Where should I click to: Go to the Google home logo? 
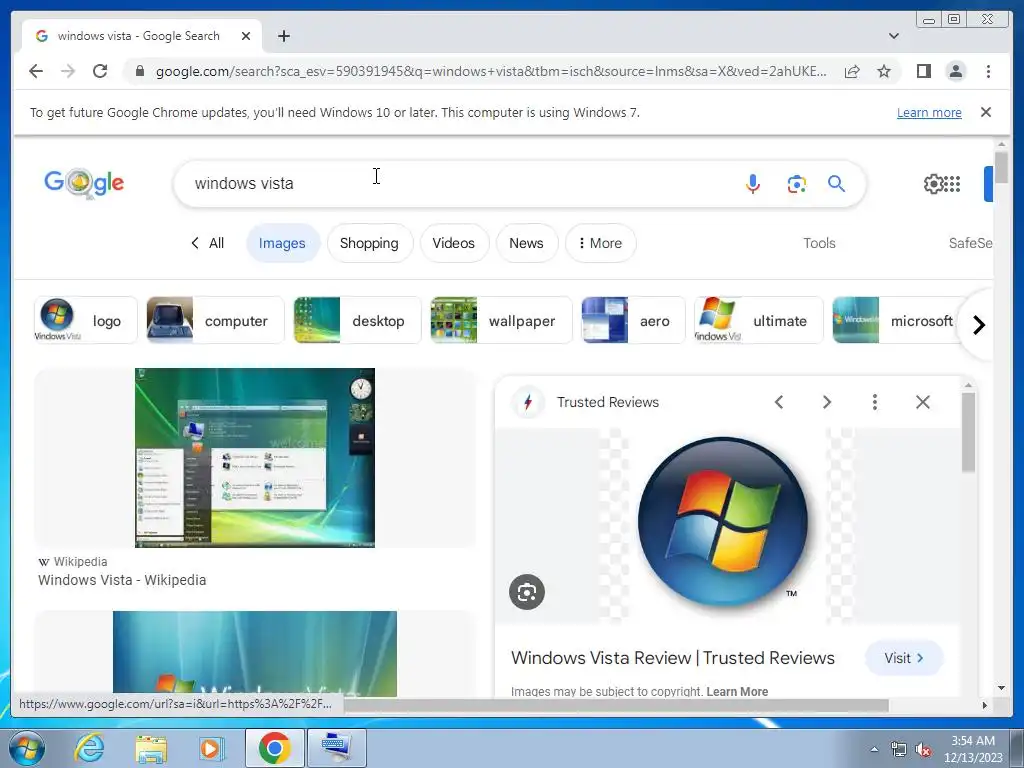(84, 183)
